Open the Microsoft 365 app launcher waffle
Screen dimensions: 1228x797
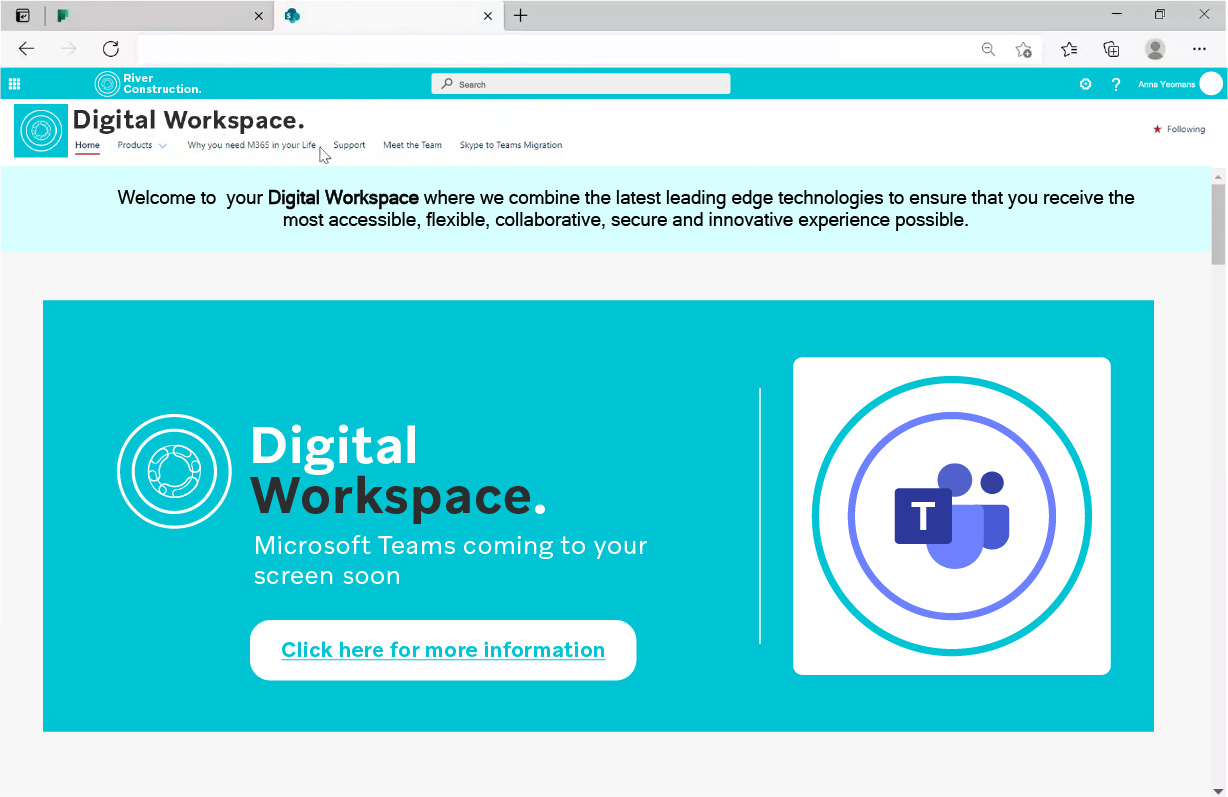[x=14, y=84]
